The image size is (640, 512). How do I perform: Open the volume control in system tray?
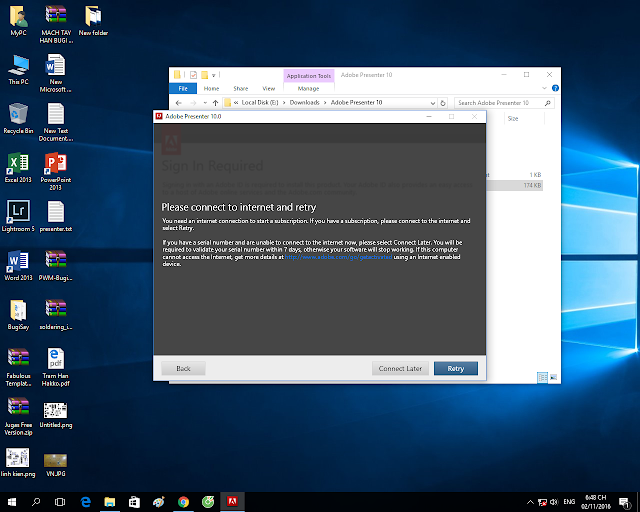(x=554, y=502)
